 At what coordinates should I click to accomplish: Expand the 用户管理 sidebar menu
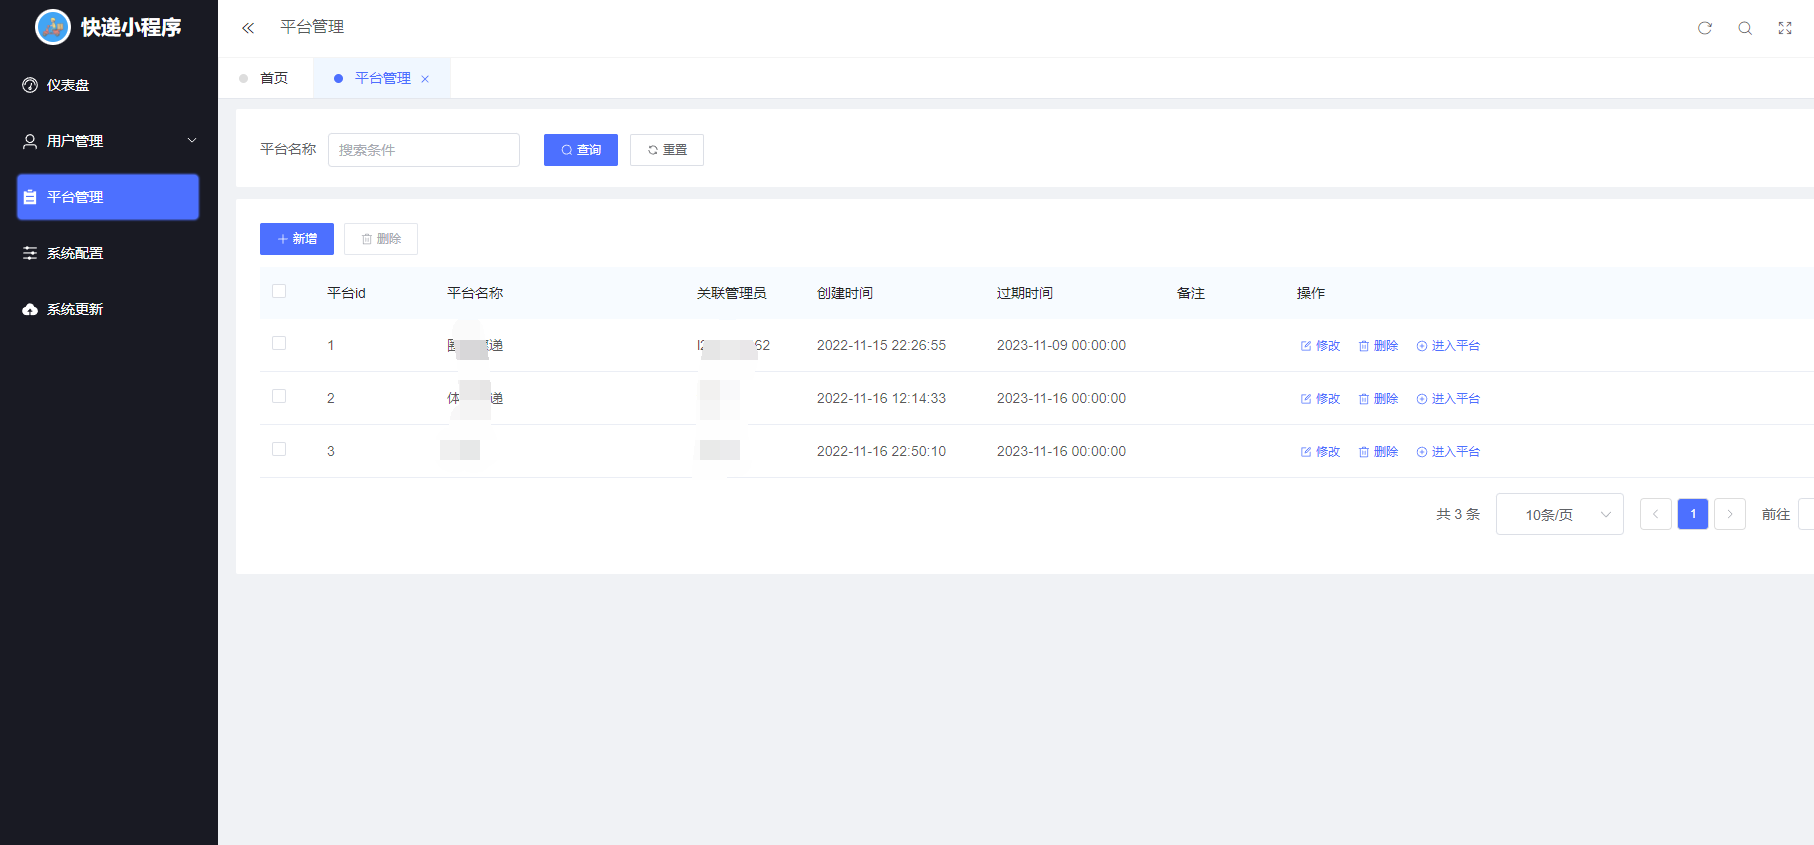(108, 141)
